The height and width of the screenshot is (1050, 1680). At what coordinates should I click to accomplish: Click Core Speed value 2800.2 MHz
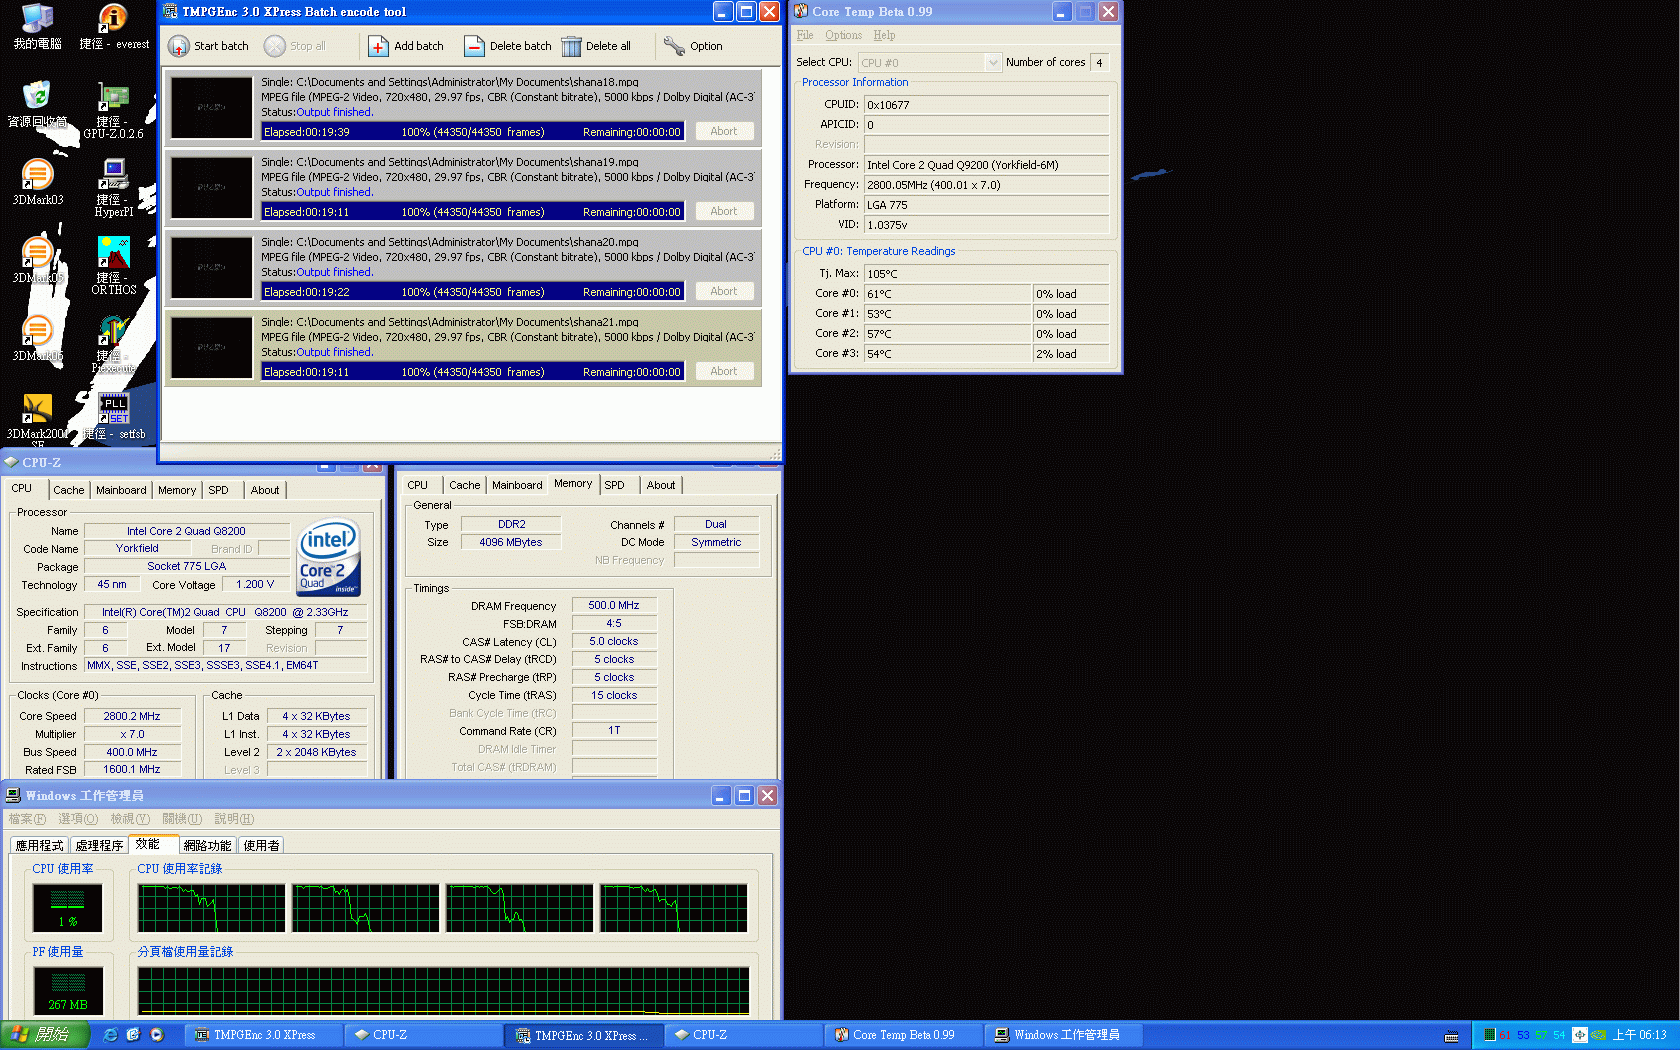[x=132, y=716]
